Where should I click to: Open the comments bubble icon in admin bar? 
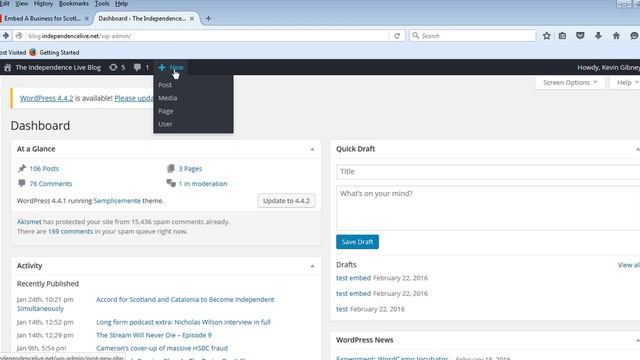[137, 67]
